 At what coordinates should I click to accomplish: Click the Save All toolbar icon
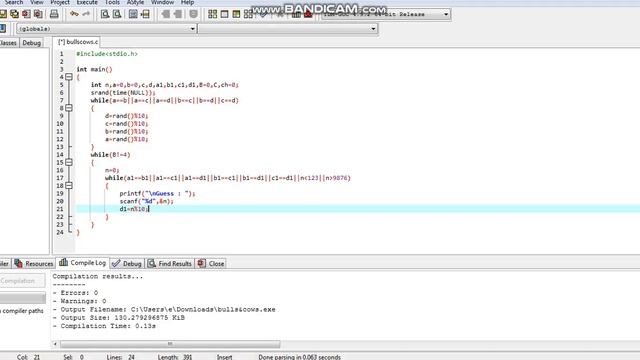pos(14,14)
